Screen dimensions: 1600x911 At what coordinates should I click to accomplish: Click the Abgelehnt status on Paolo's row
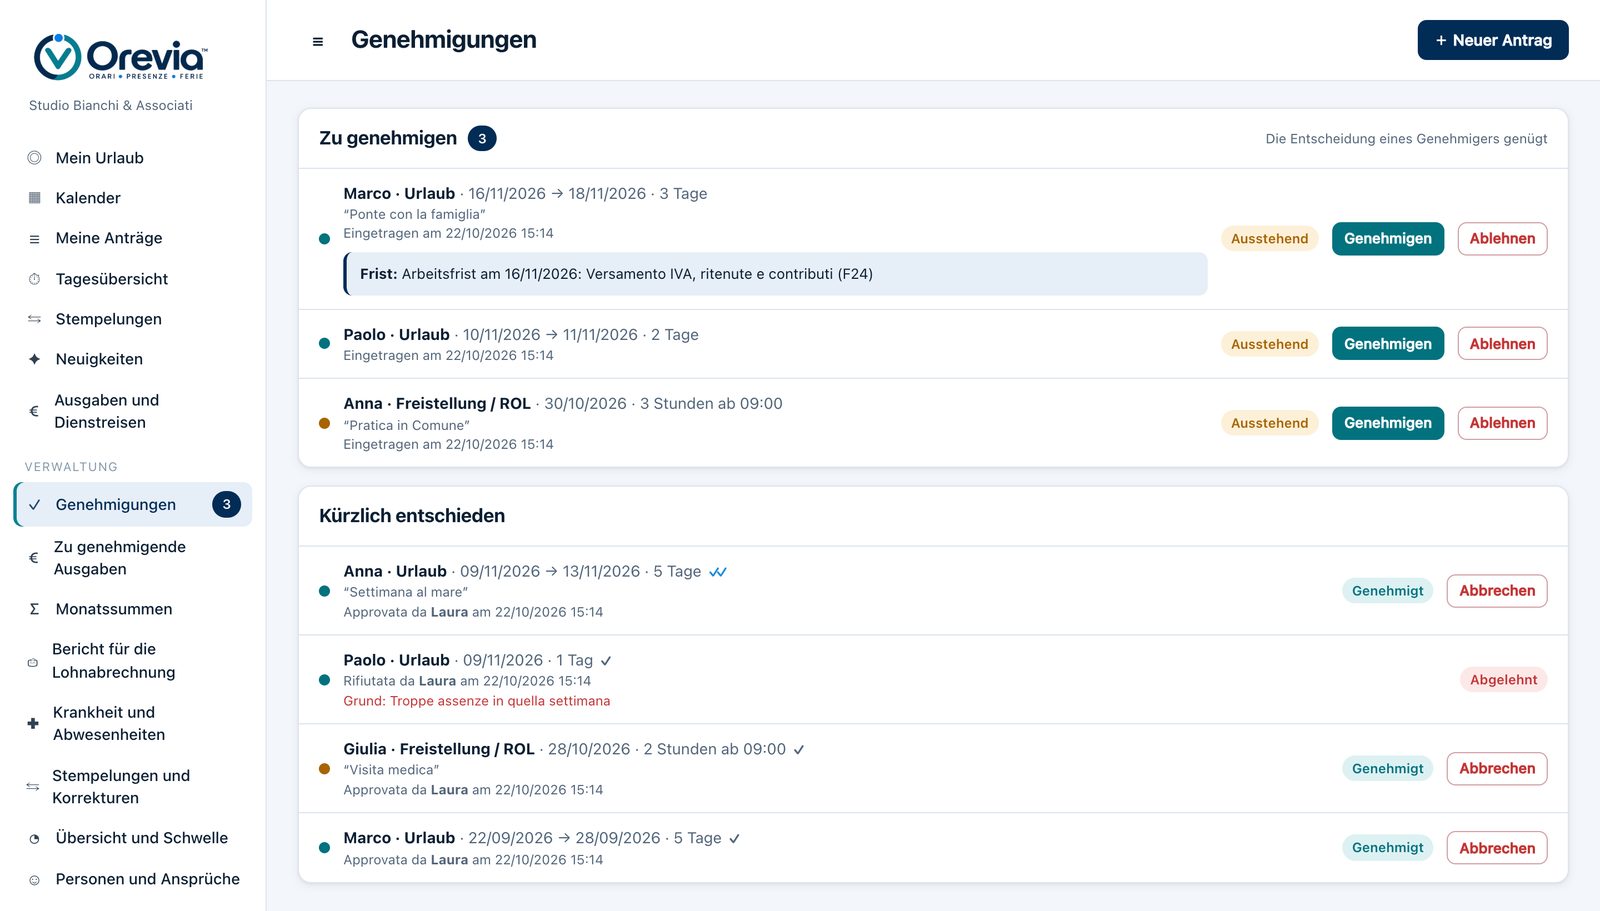click(1503, 680)
